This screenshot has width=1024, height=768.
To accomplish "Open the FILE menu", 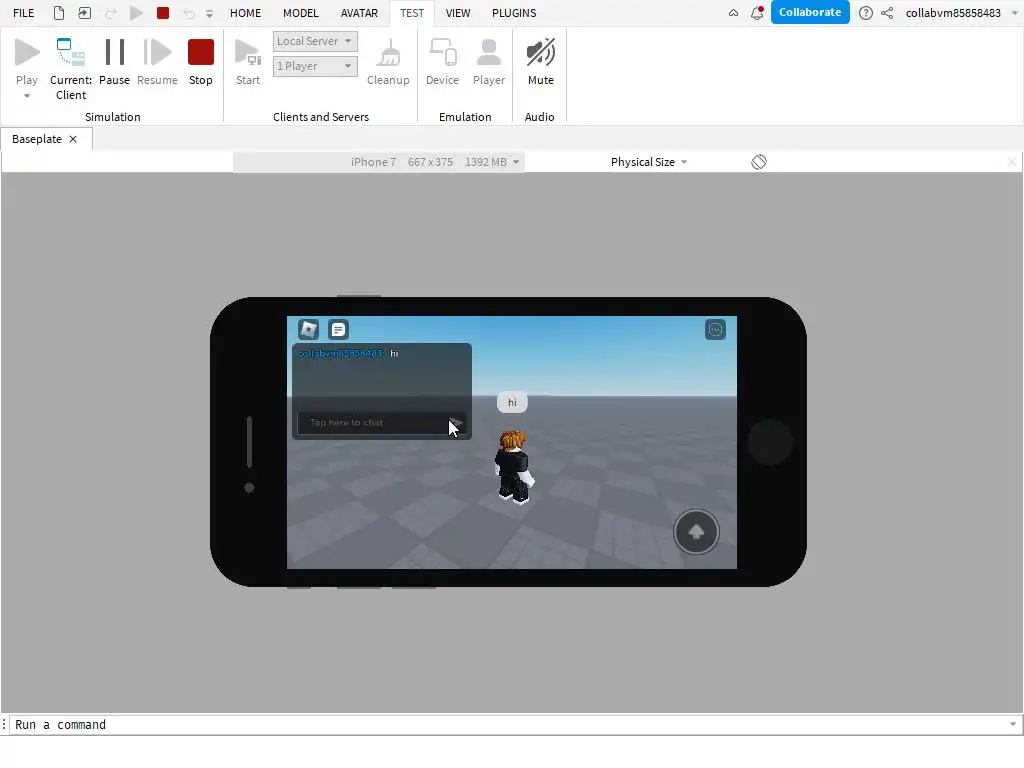I will (x=24, y=13).
